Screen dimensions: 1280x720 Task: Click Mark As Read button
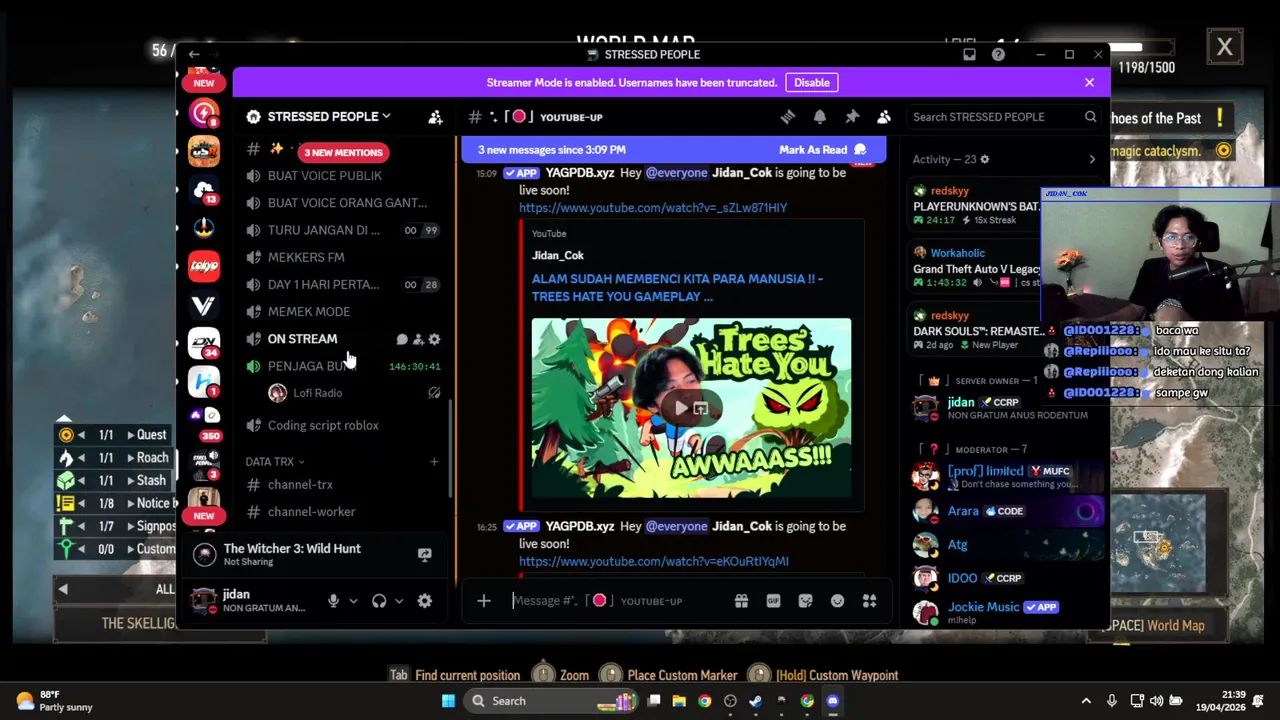(x=822, y=150)
